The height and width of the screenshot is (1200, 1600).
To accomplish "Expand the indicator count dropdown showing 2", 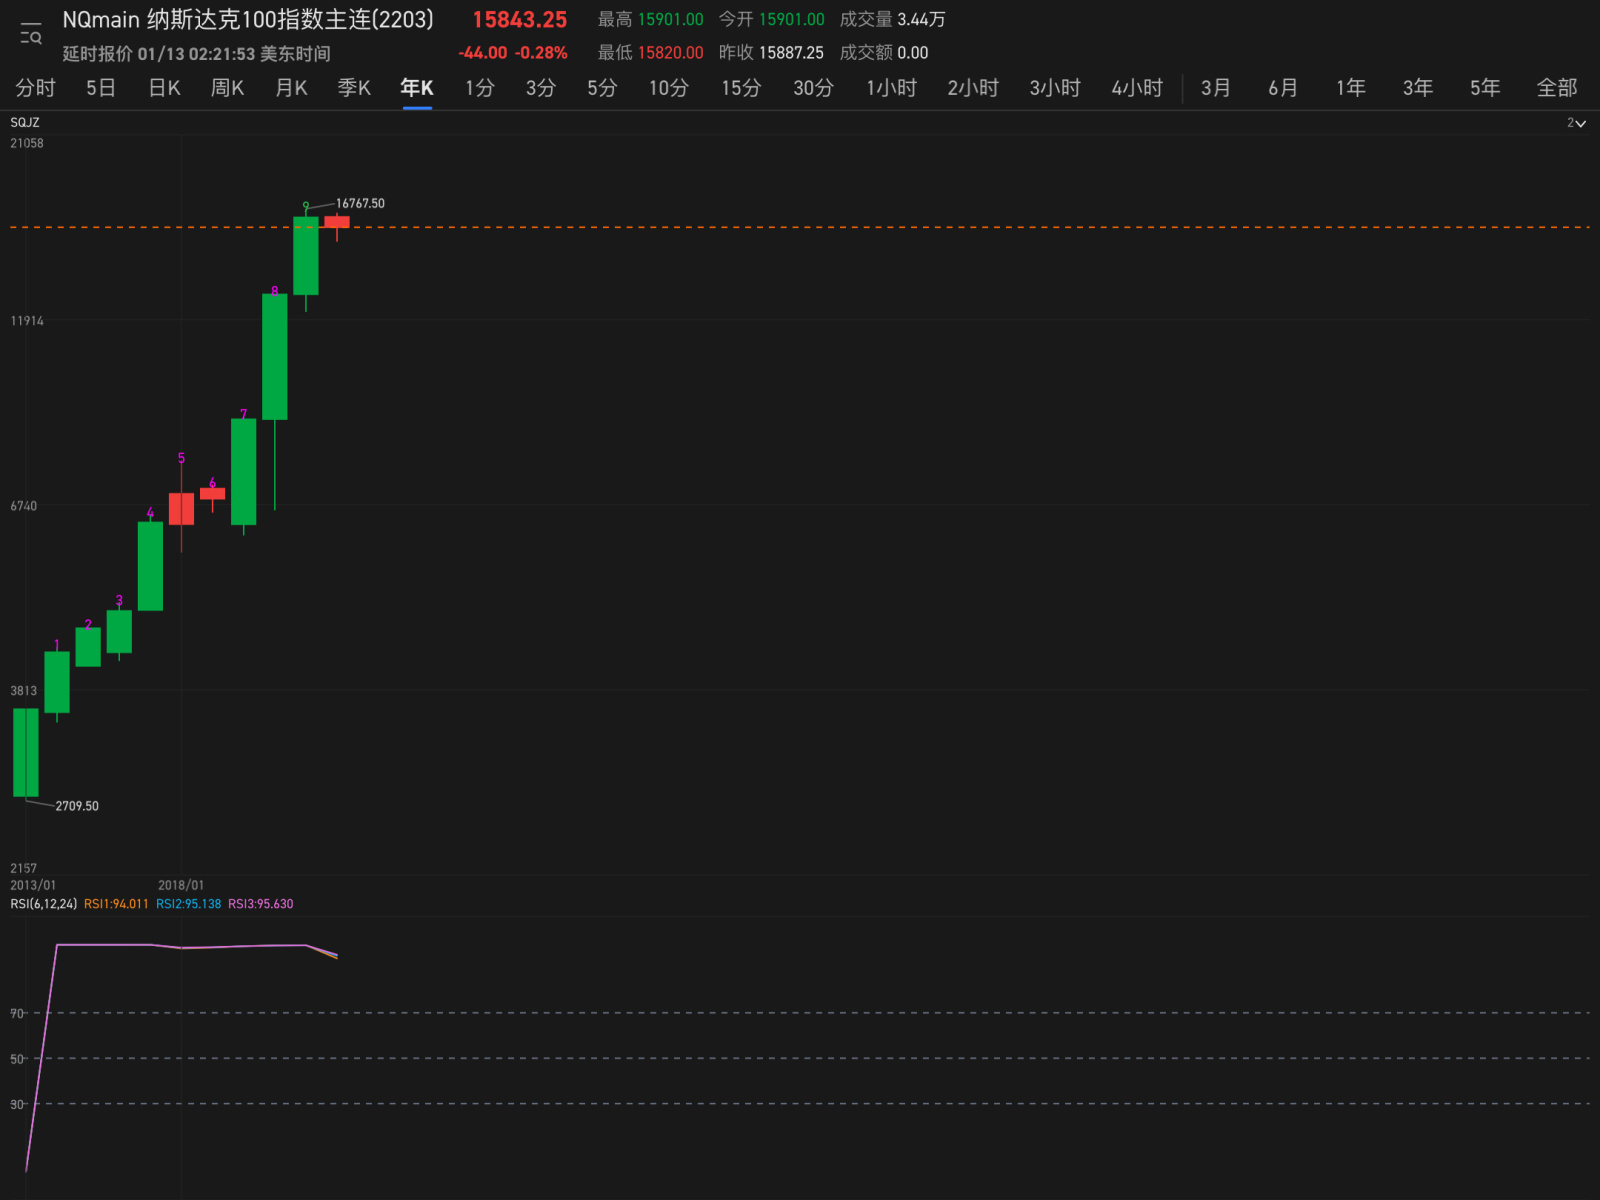I will click(1576, 123).
